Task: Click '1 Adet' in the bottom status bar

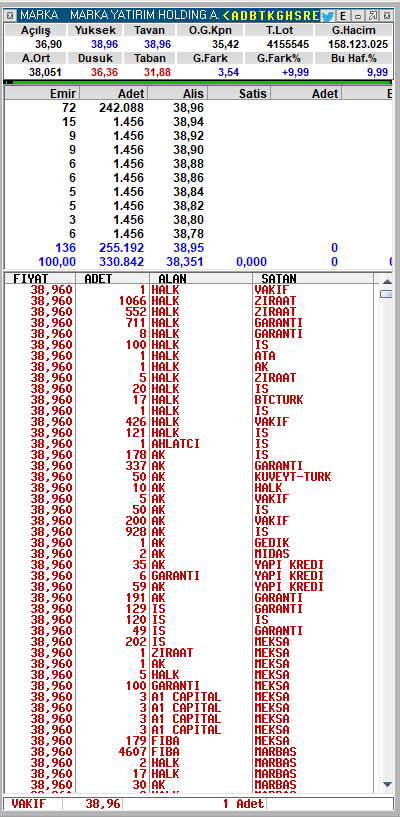Action: click(x=243, y=804)
